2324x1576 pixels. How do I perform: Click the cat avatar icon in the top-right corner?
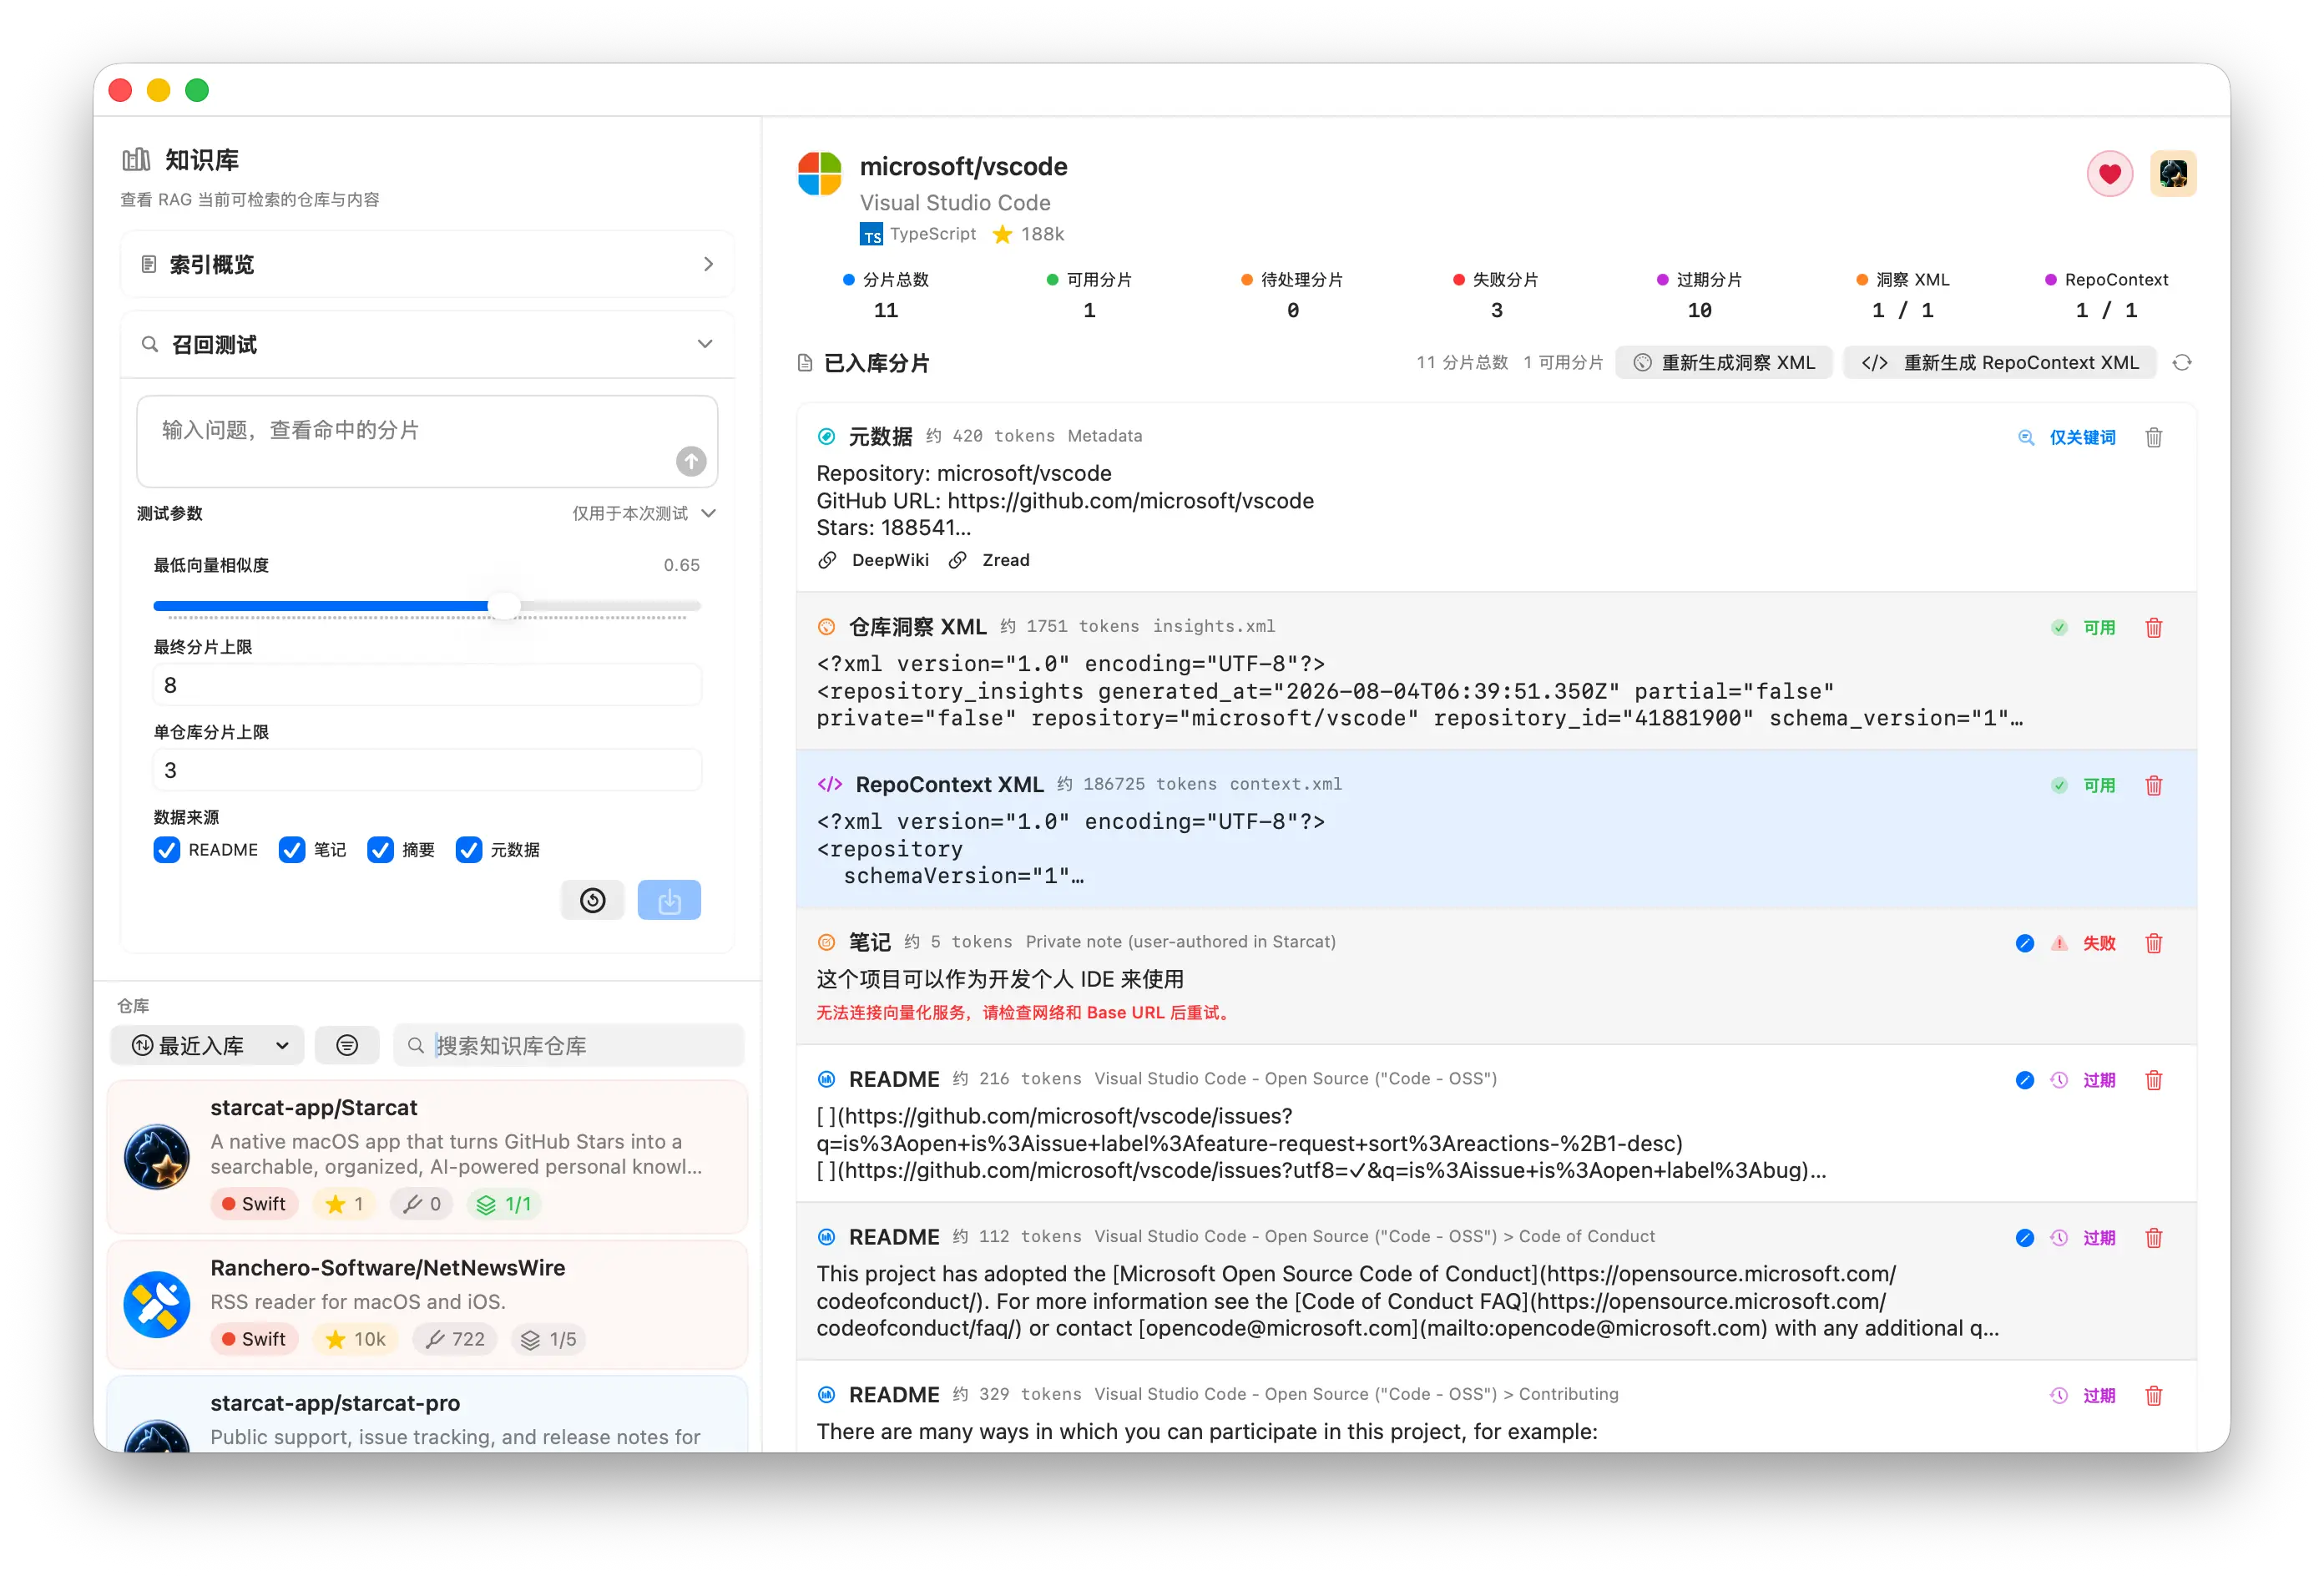pos(2173,174)
